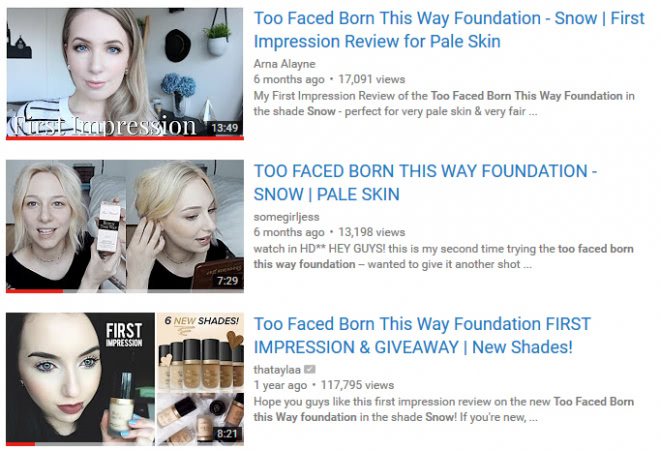660x450 pixels.
Task: Click the red watched progress bar on first video
Action: coord(125,138)
